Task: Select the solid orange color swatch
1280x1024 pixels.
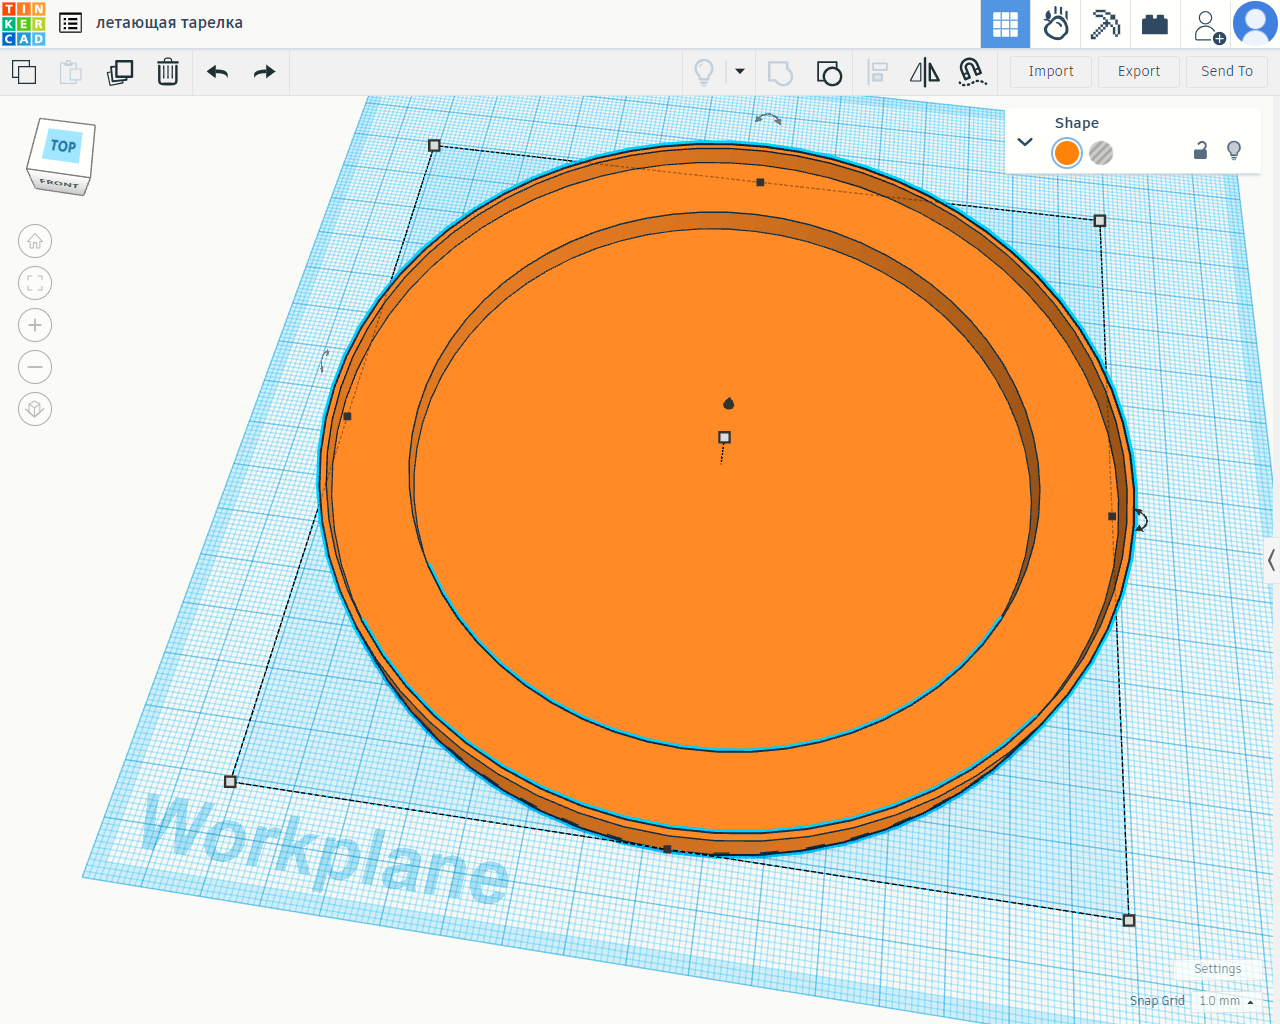Action: pos(1067,153)
